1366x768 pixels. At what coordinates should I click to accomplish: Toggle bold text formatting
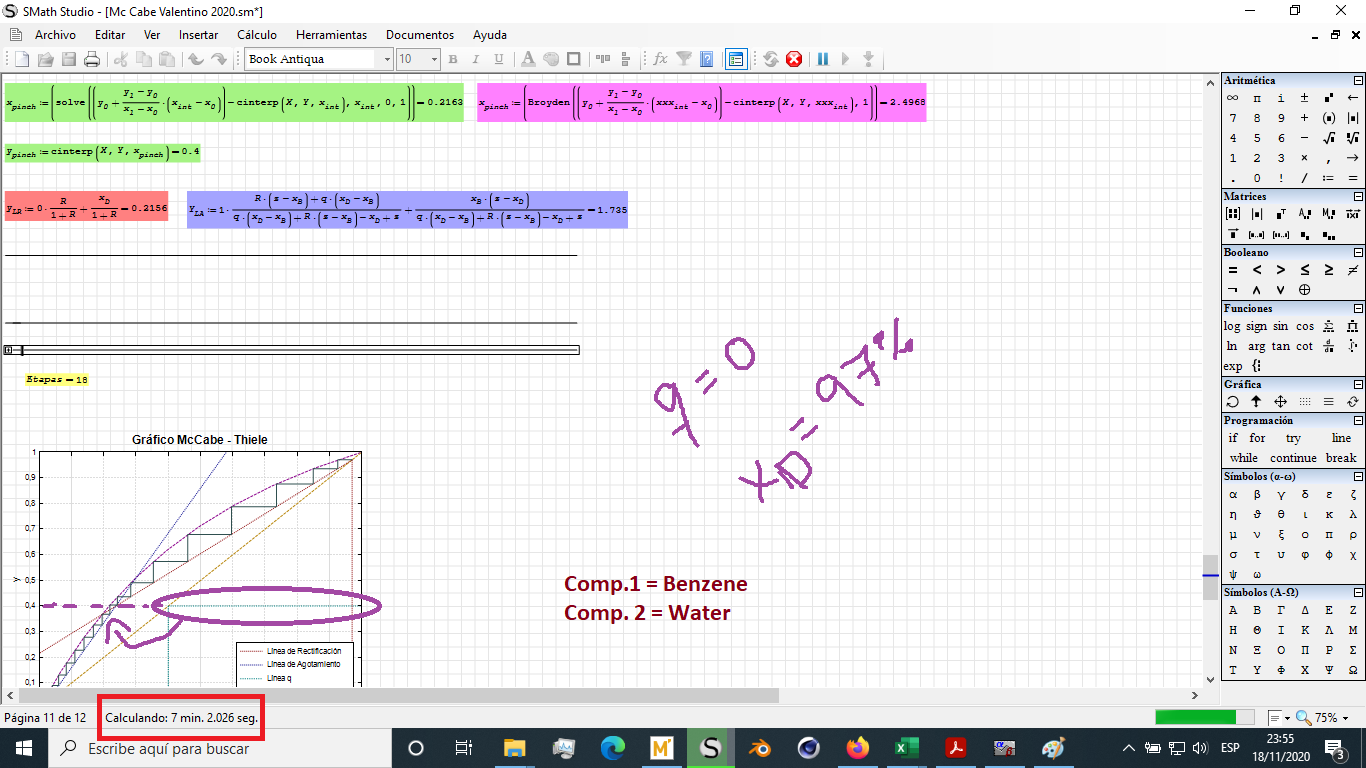click(452, 59)
